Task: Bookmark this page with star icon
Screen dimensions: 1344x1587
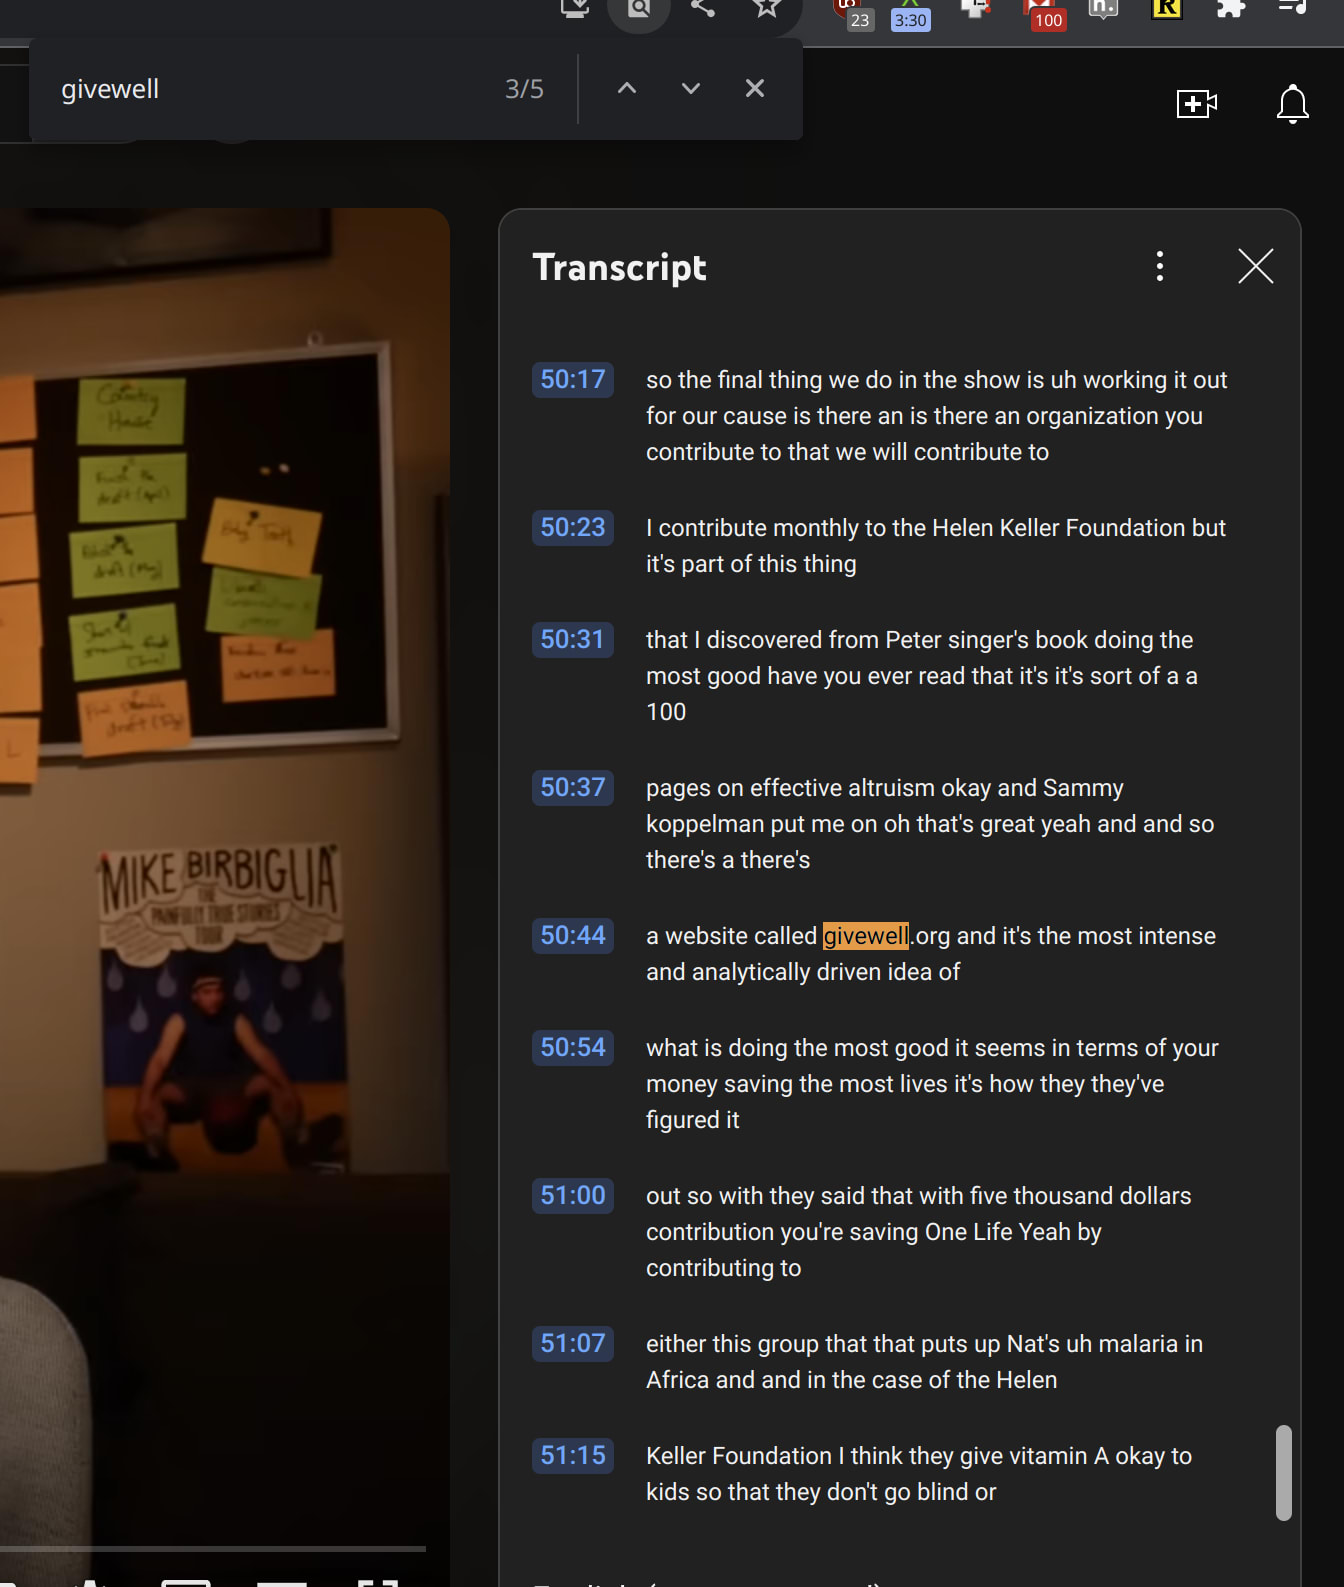Action: click(x=766, y=8)
